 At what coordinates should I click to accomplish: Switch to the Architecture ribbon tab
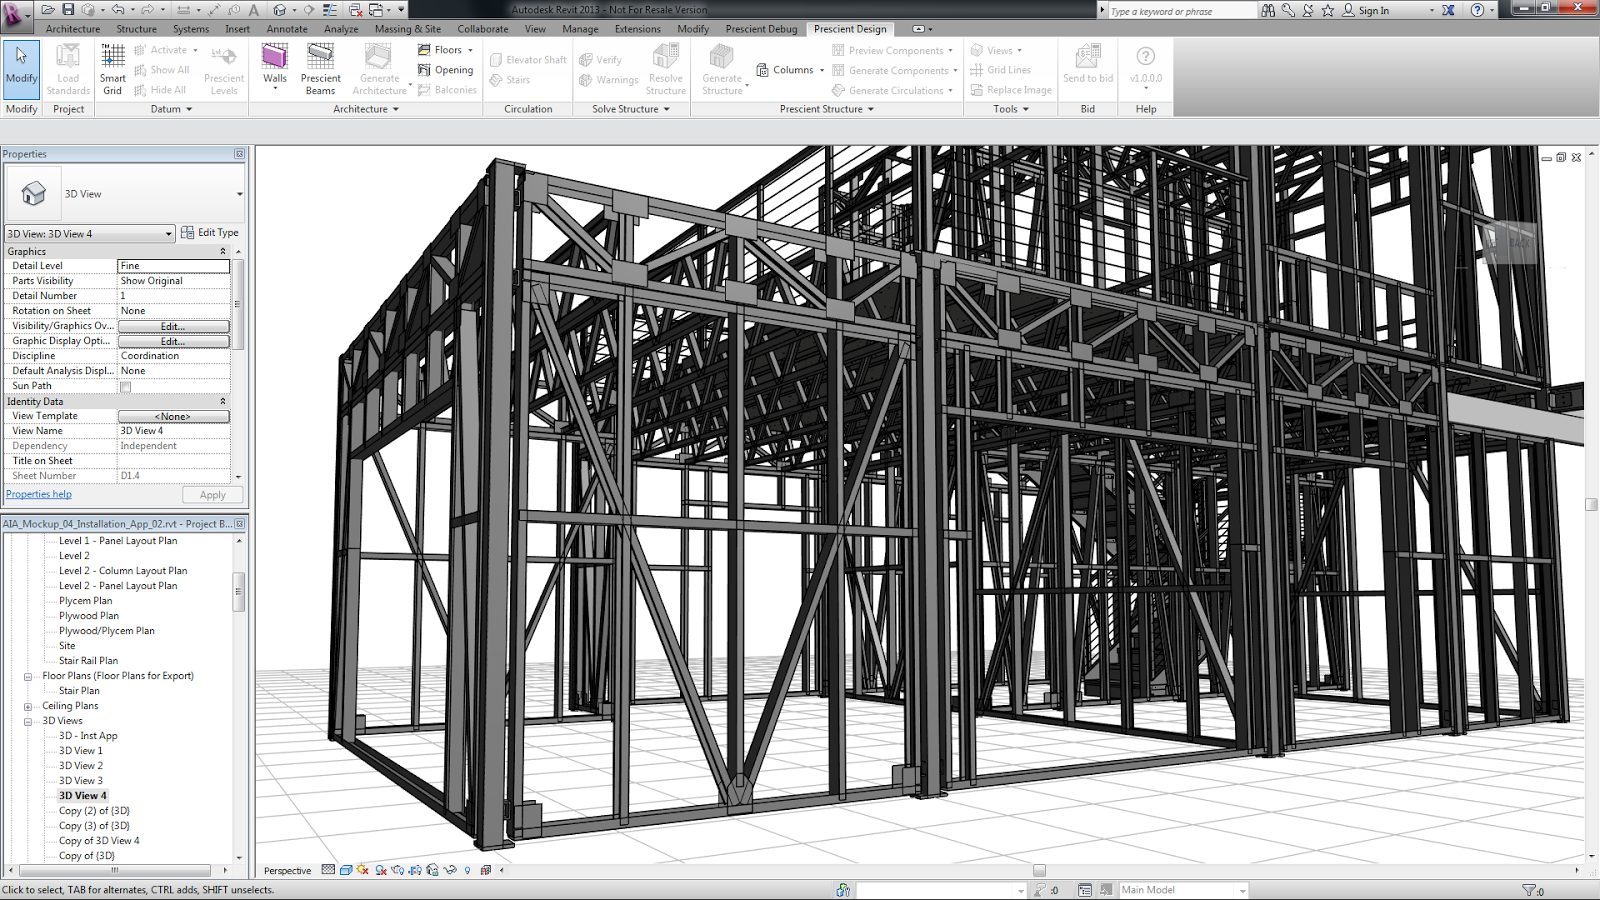pyautogui.click(x=72, y=29)
